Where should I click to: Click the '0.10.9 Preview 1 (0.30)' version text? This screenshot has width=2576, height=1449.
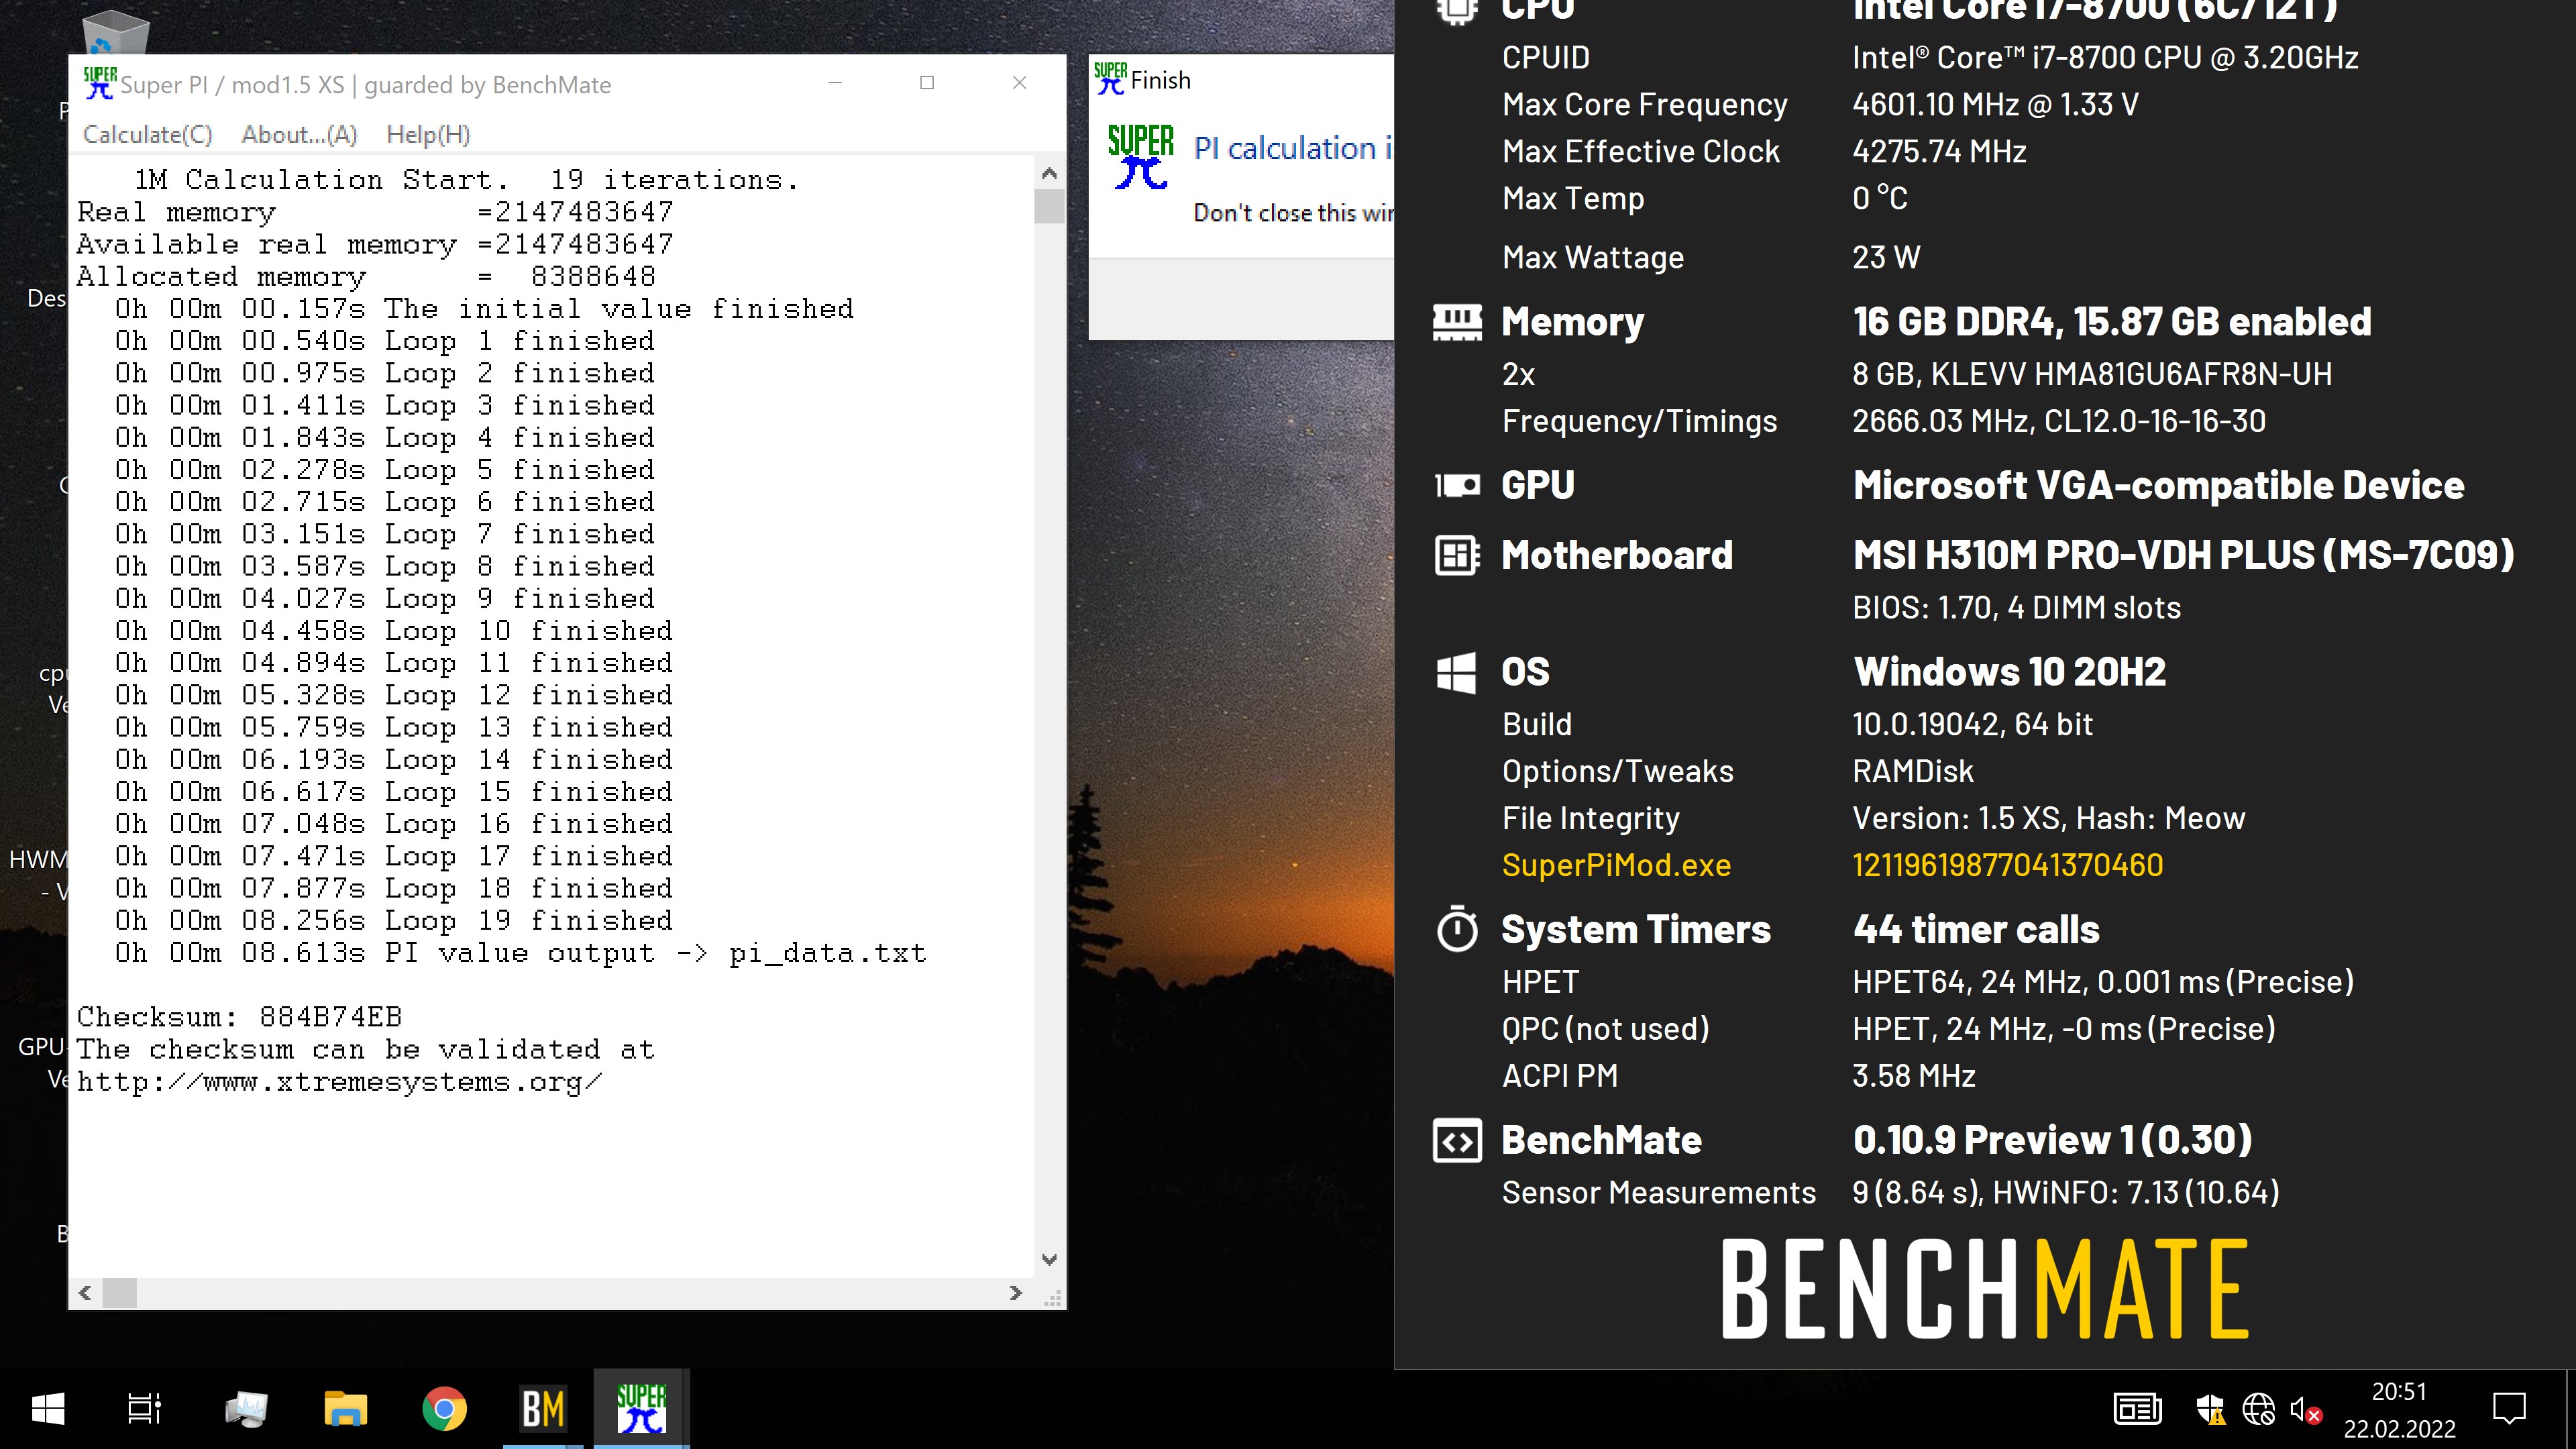point(2052,1140)
